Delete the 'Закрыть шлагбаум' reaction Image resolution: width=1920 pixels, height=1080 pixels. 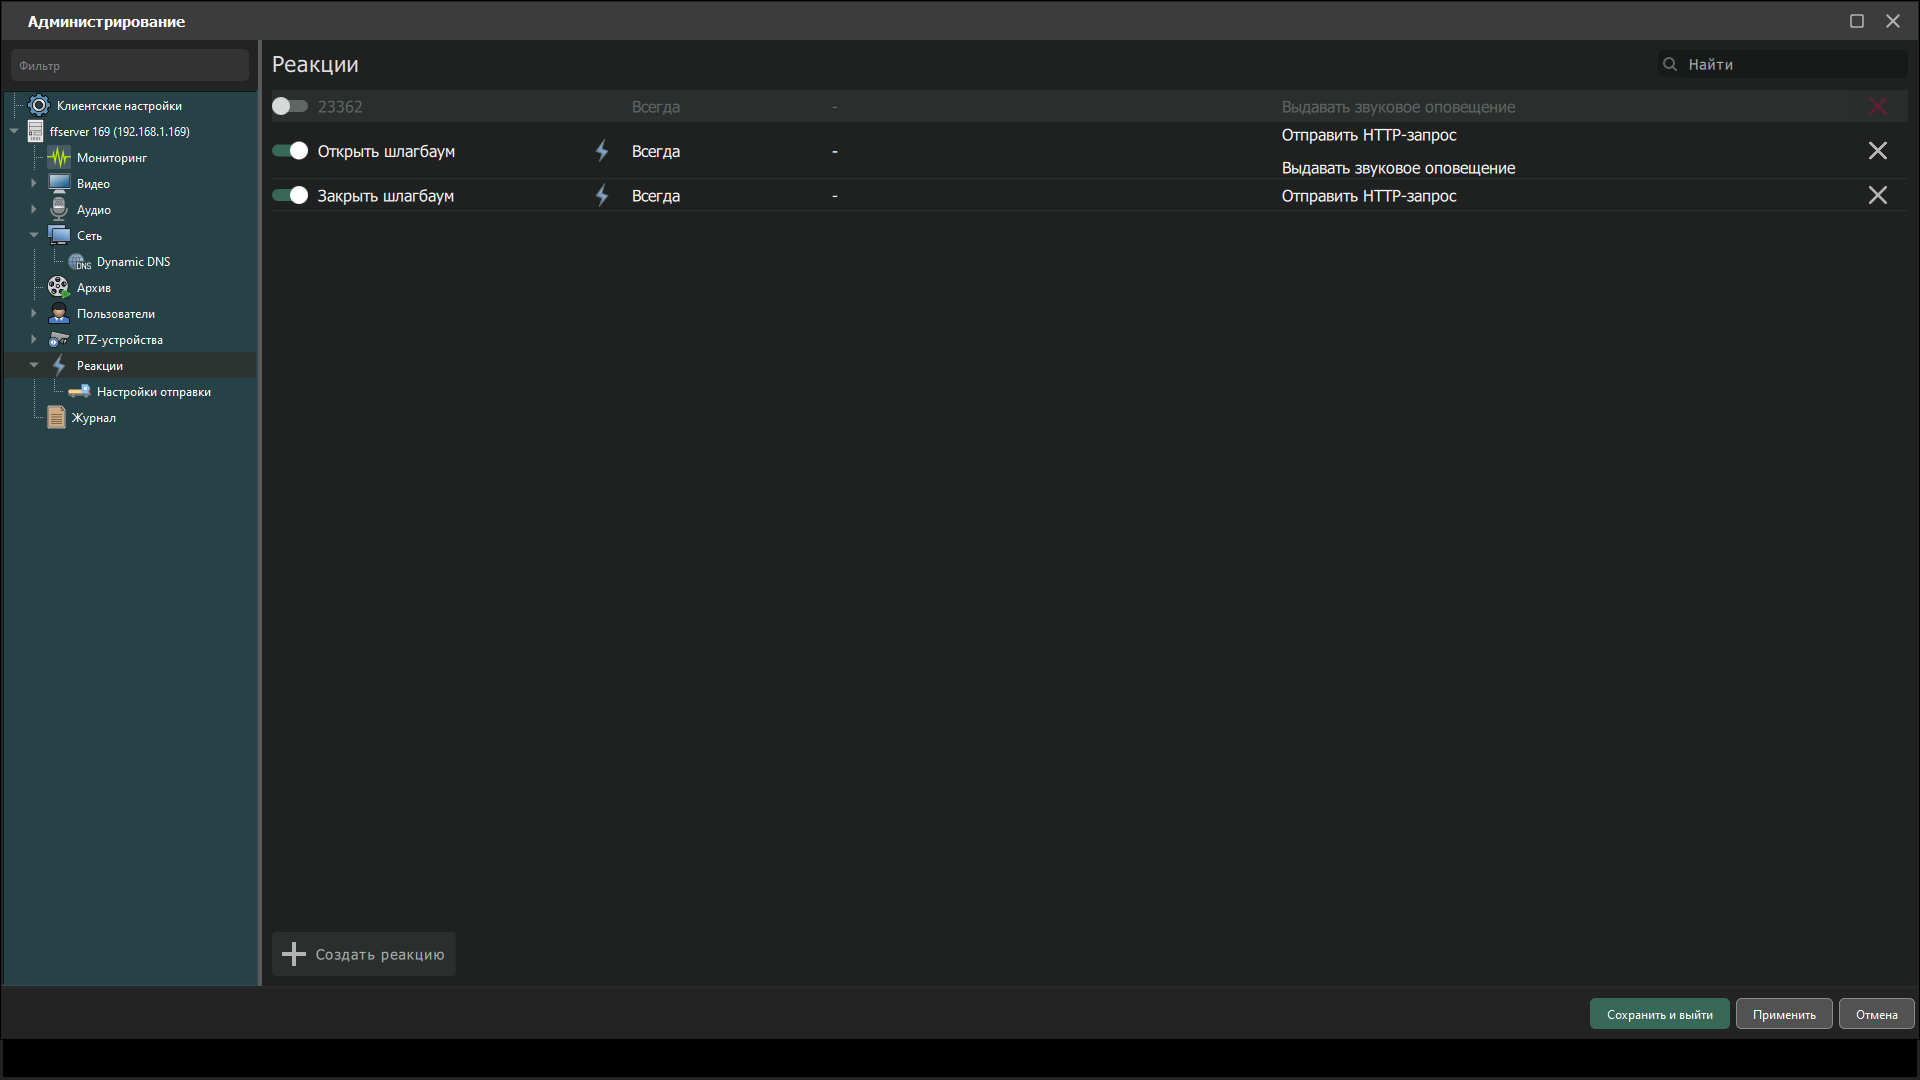(1877, 196)
